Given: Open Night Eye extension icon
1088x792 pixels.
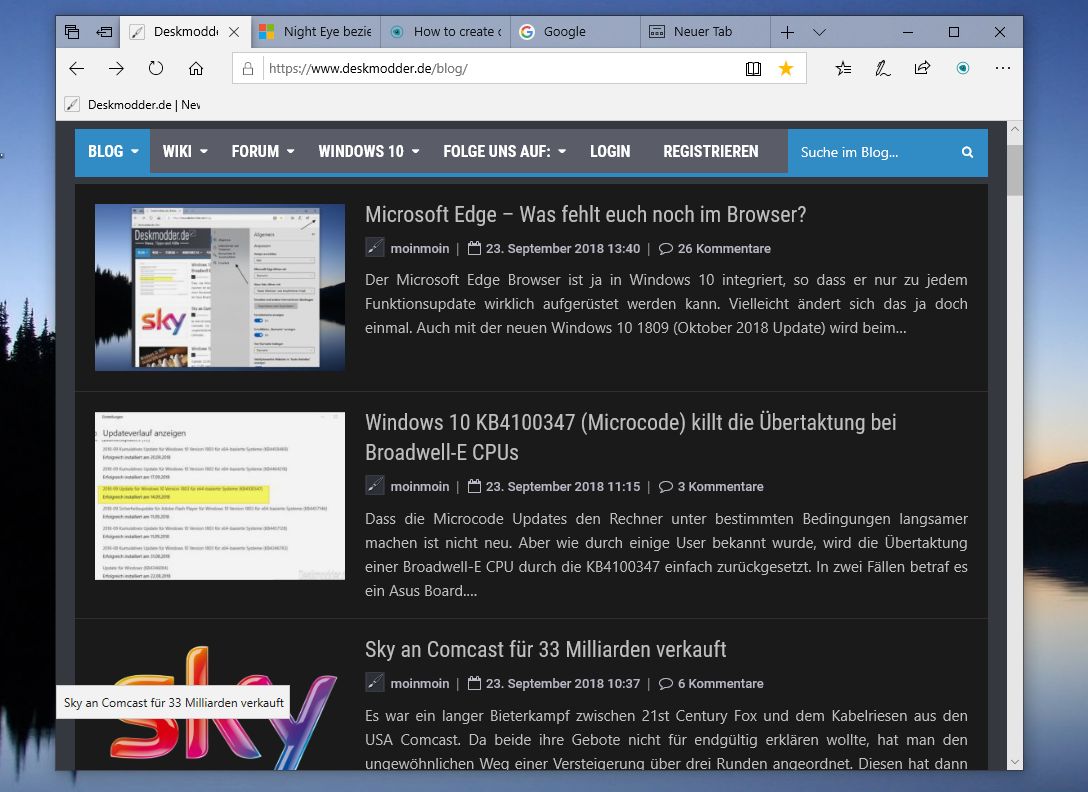Looking at the screenshot, I should 962,68.
